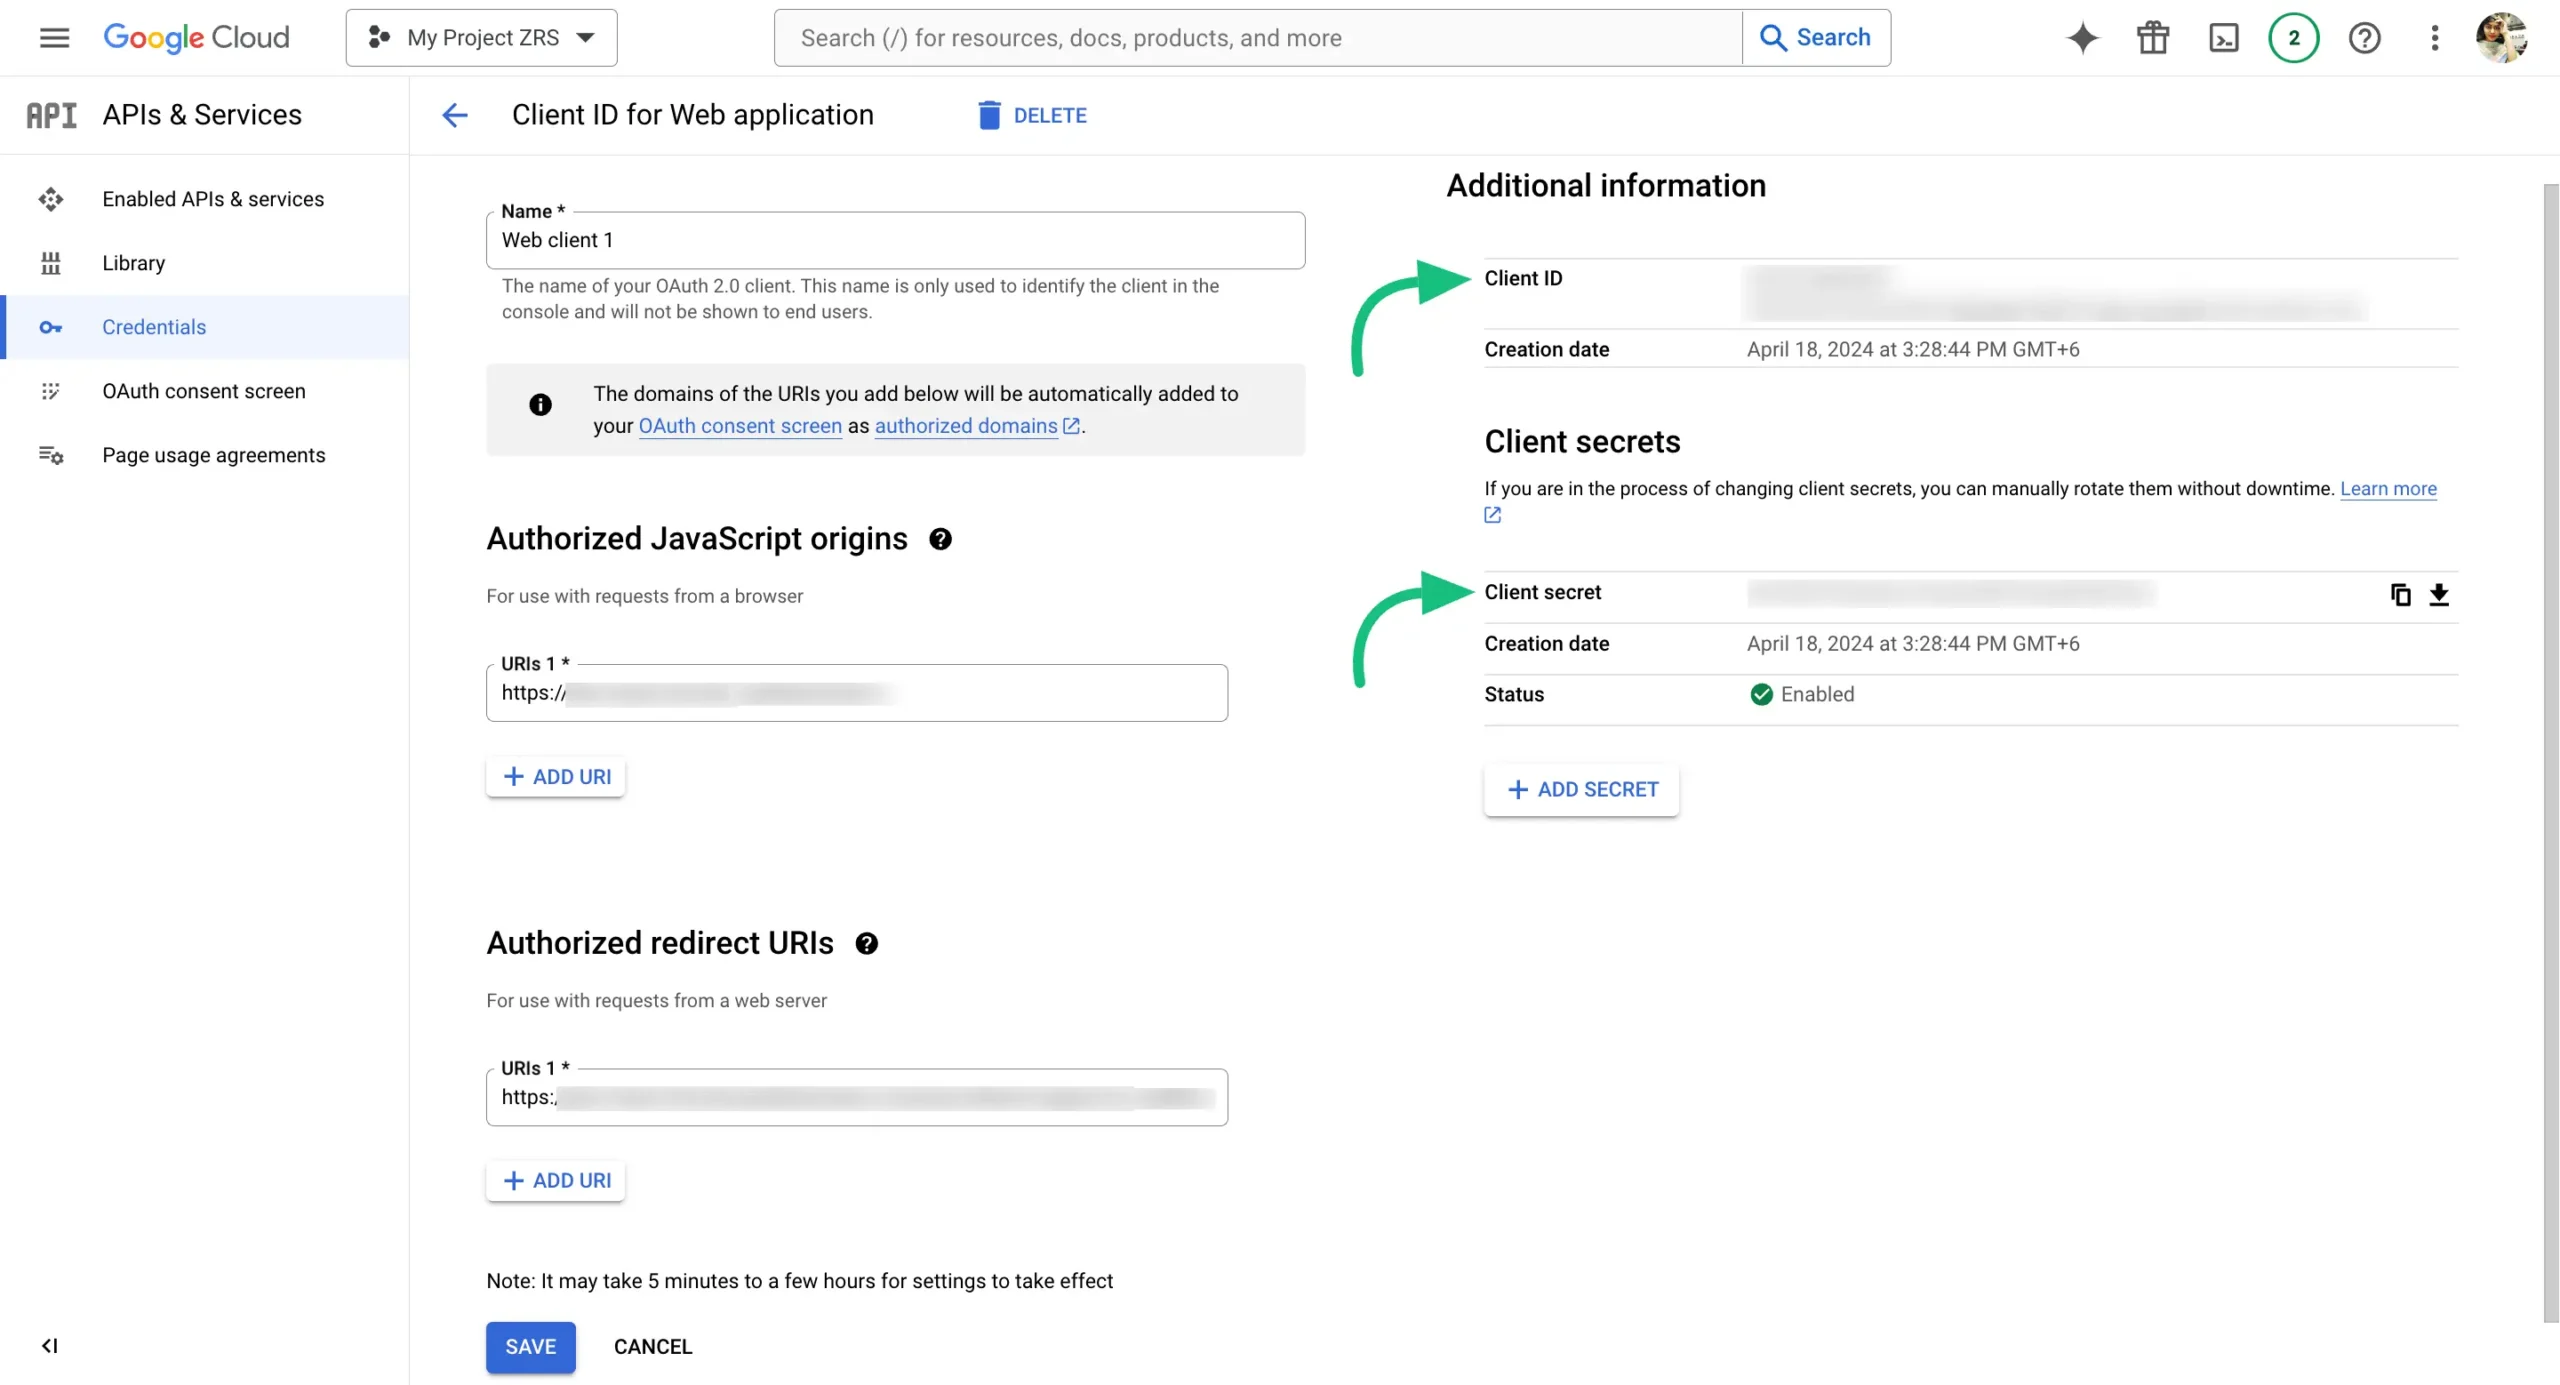Activate the Cloud Shell terminal icon

[2223, 38]
